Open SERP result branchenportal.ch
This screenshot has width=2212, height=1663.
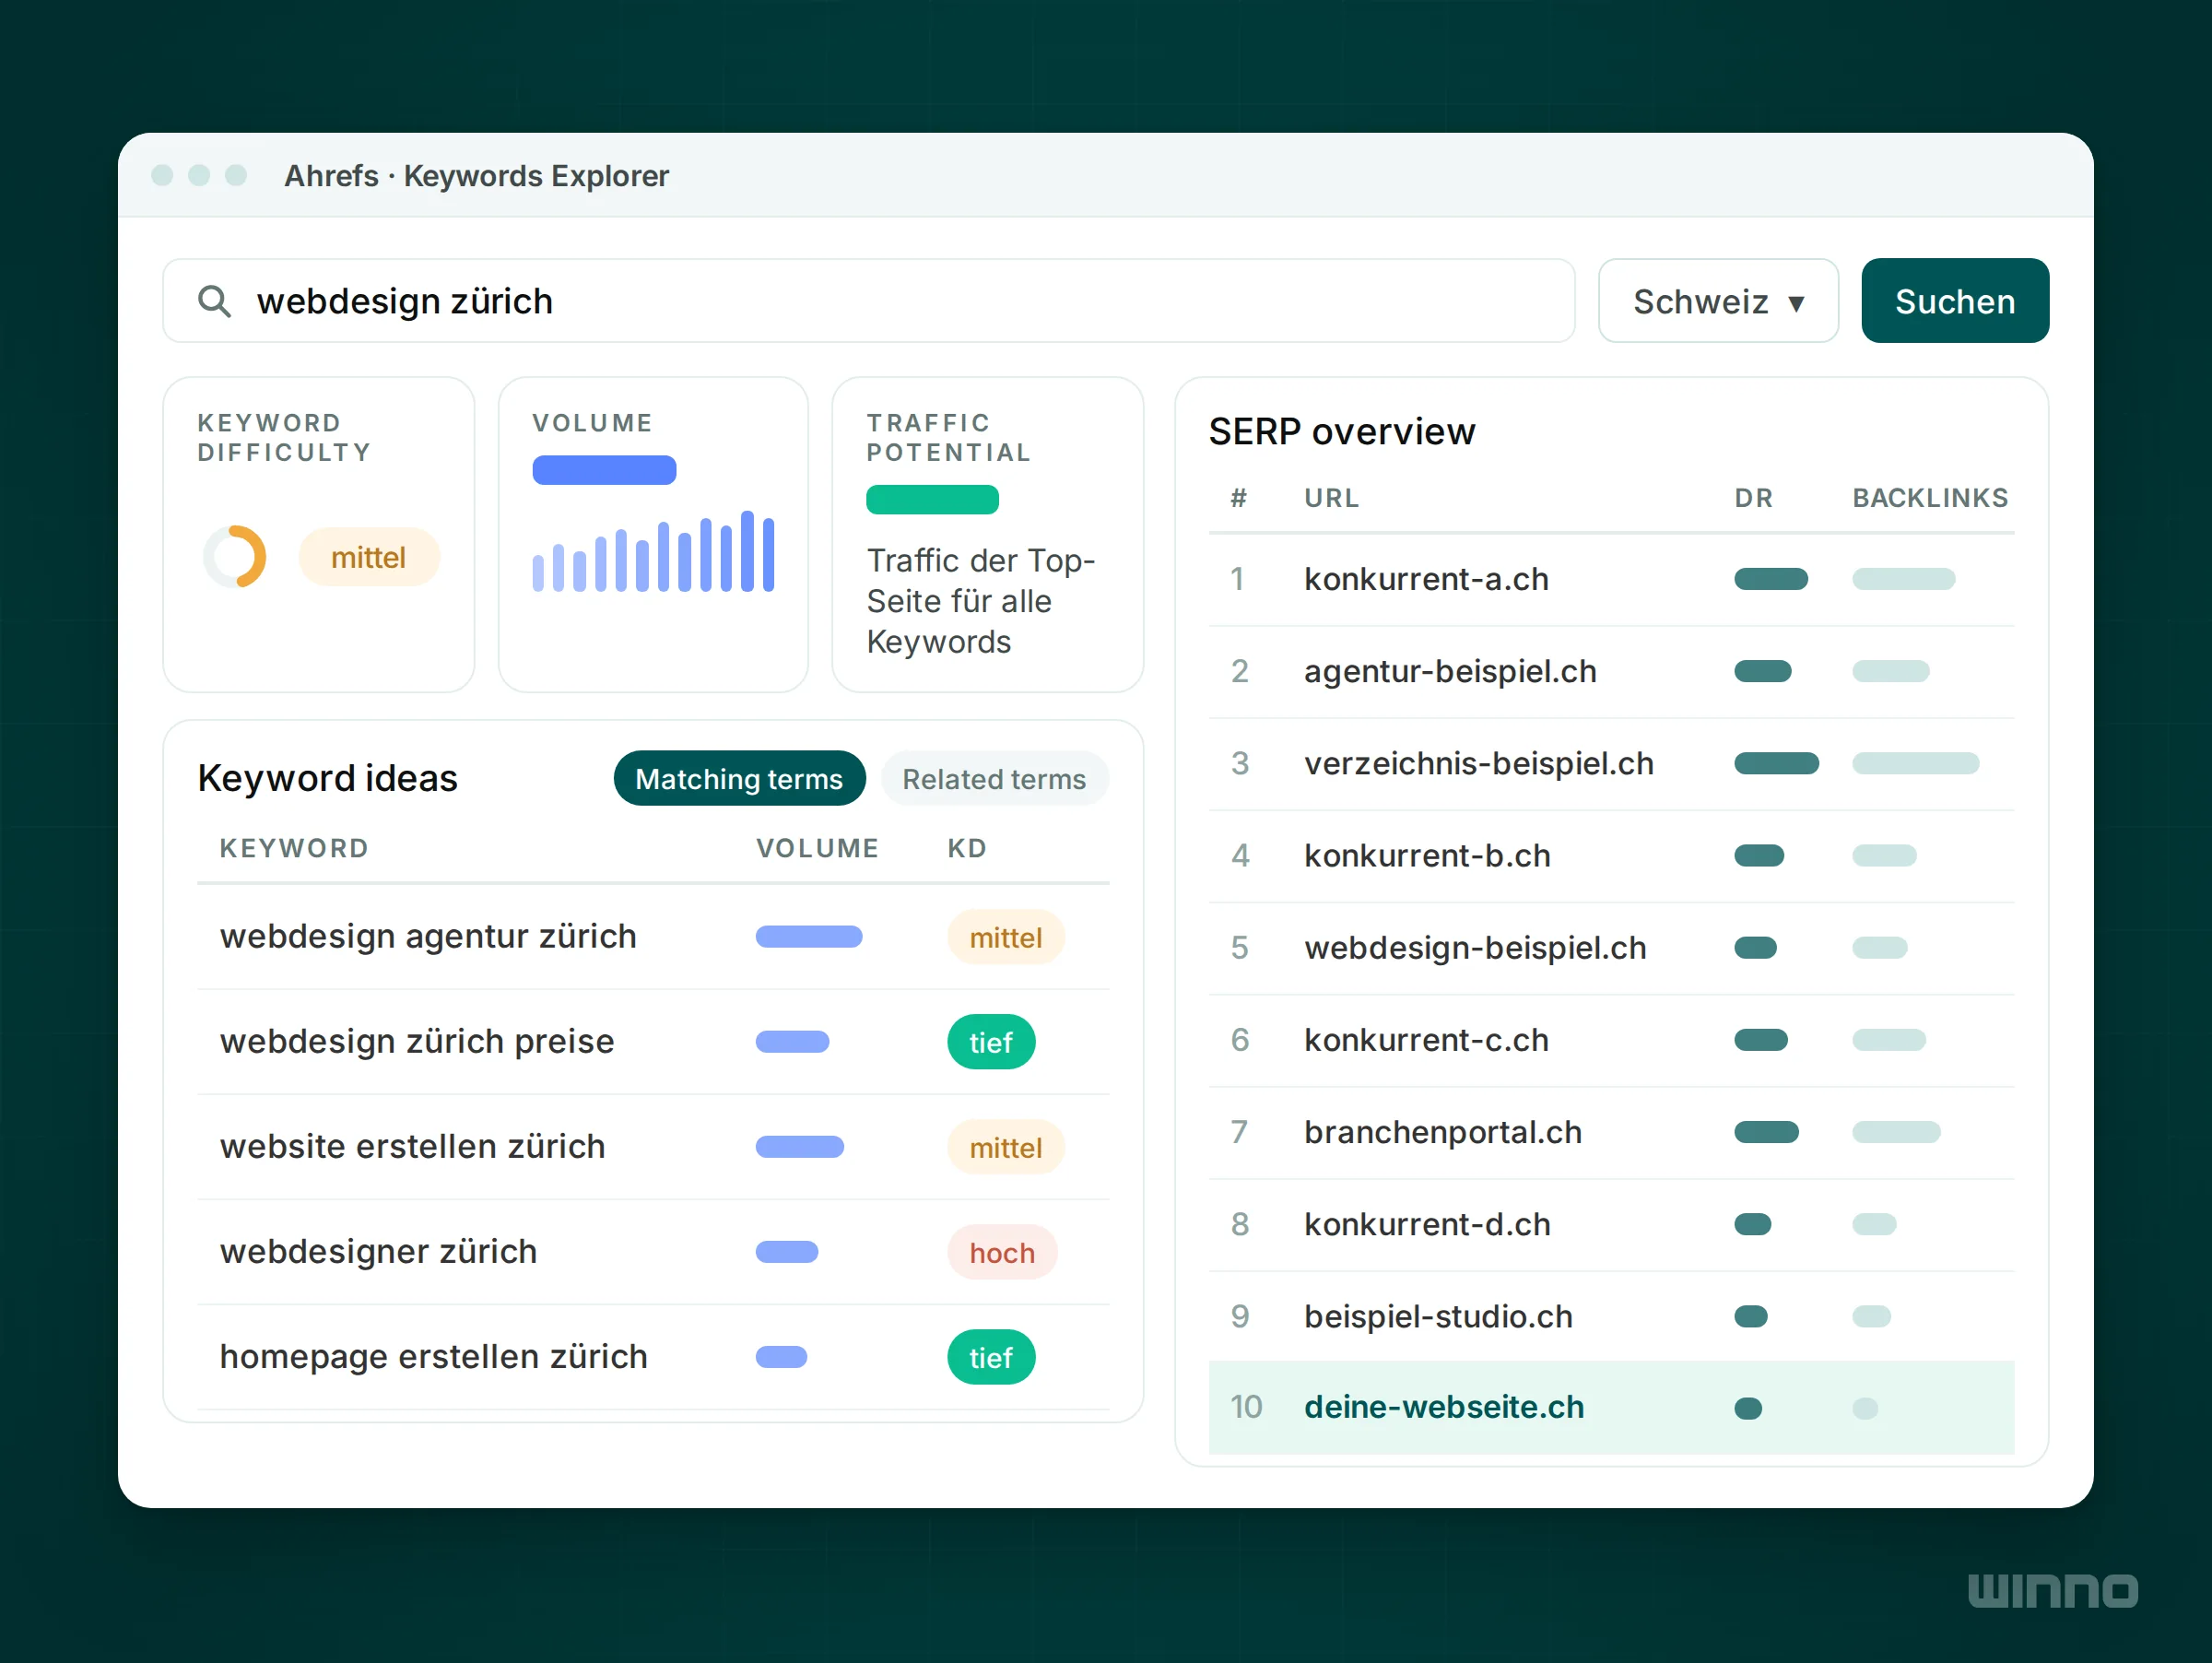click(x=1443, y=1132)
